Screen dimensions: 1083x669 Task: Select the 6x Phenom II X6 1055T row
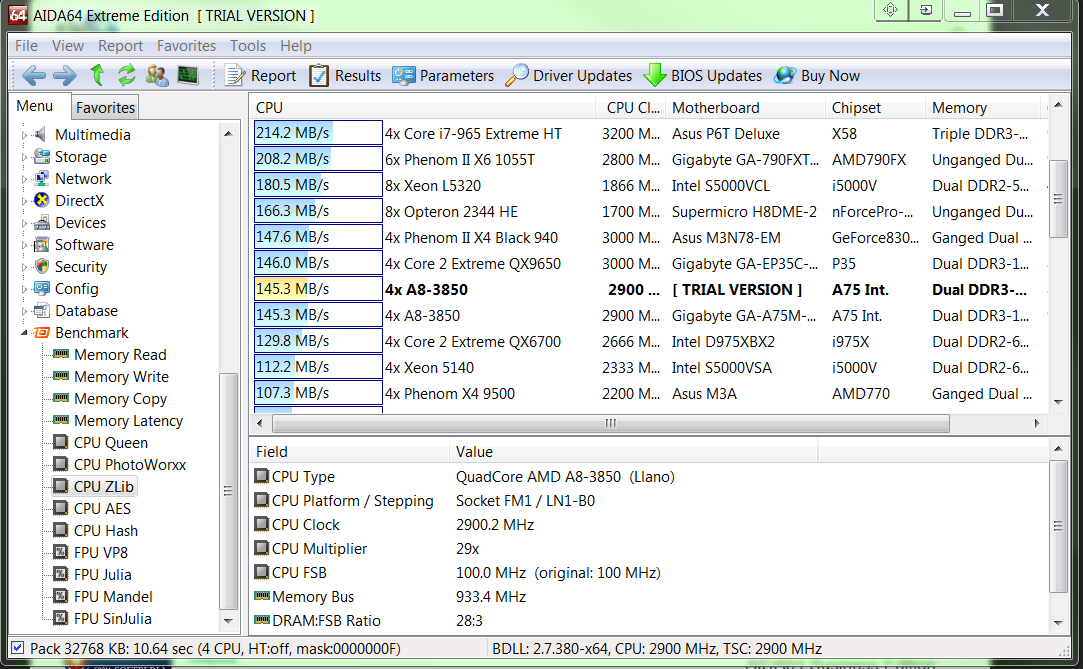tap(649, 159)
